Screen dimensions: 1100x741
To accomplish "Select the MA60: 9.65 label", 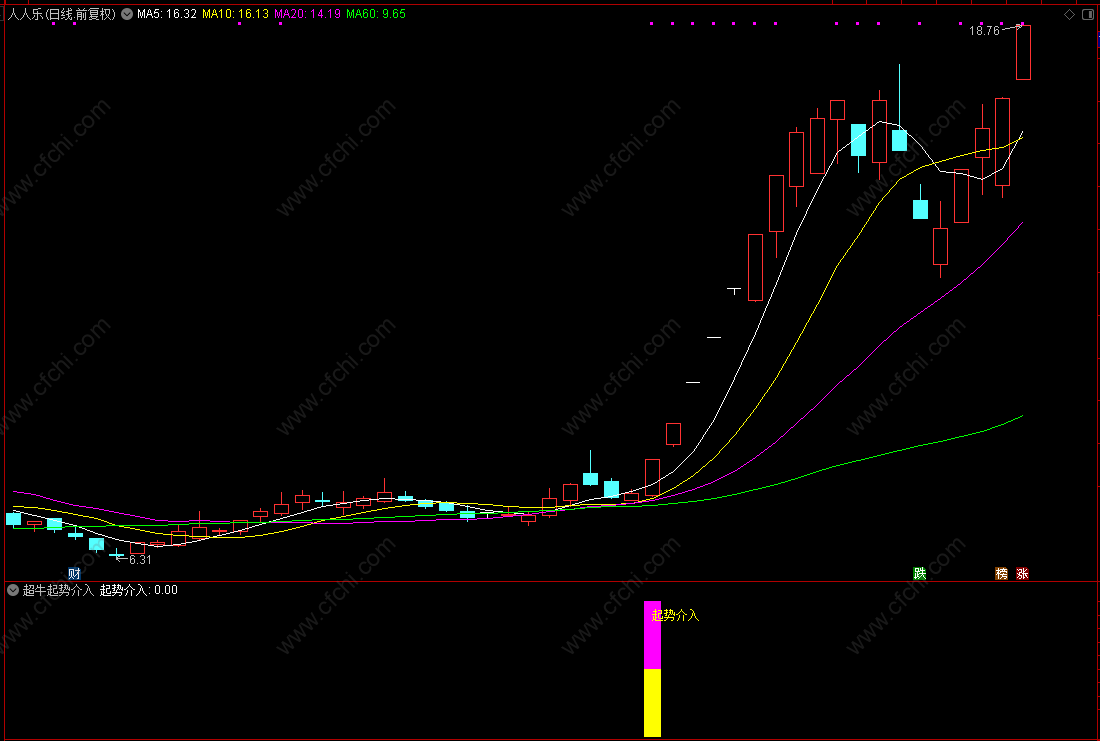I will (375, 14).
